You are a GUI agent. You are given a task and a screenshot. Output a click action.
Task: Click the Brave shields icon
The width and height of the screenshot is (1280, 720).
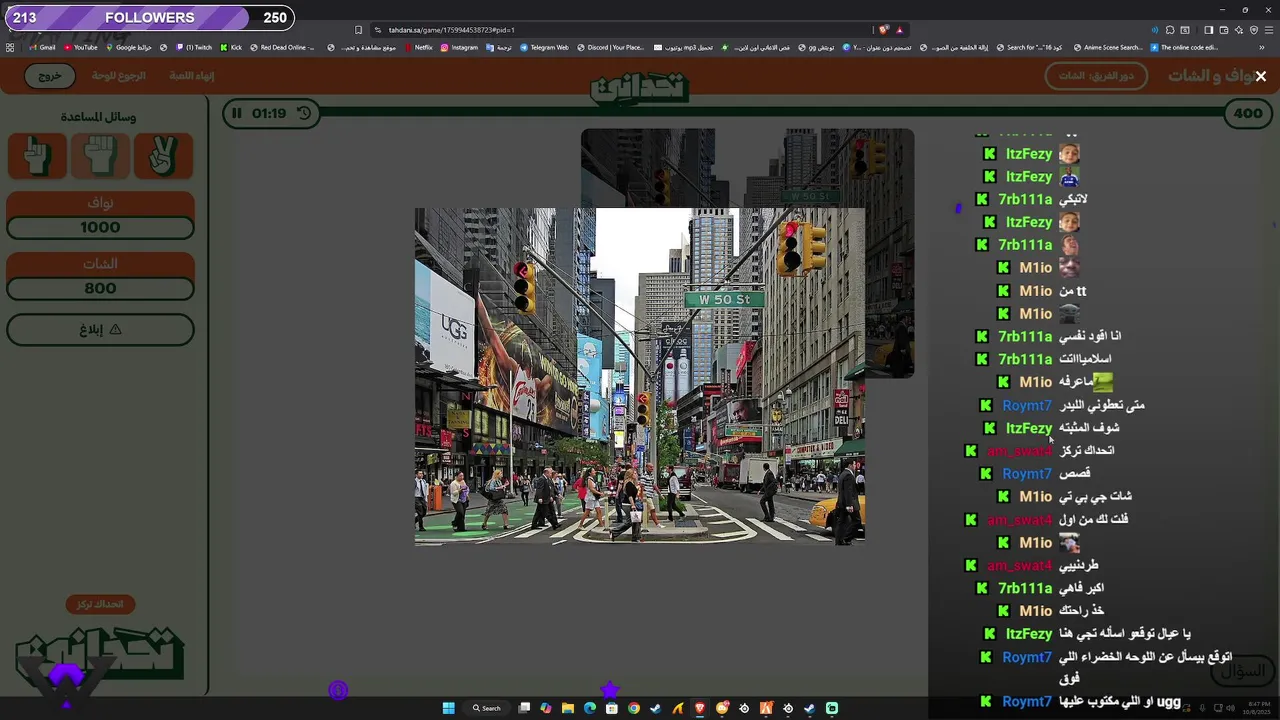(x=883, y=30)
